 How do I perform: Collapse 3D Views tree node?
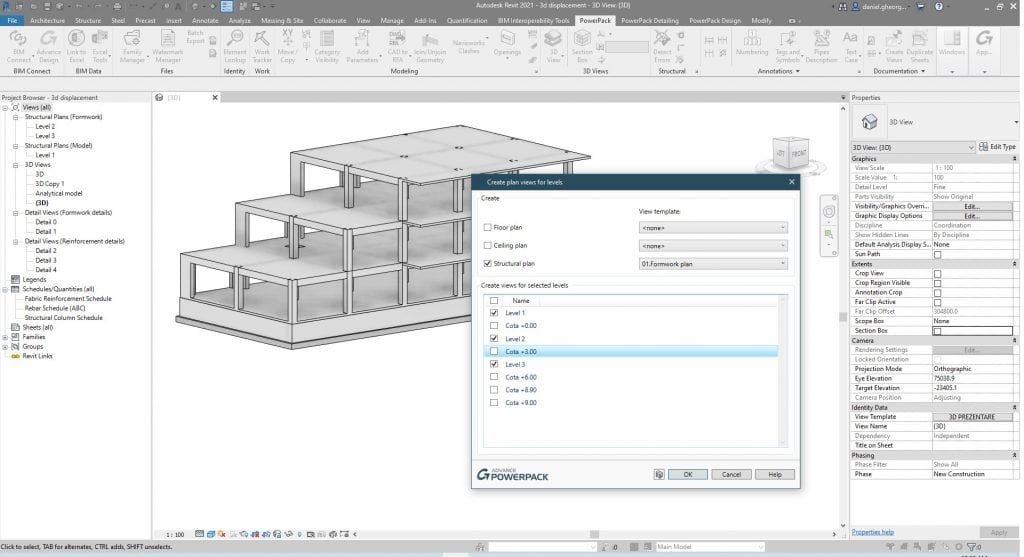16,165
